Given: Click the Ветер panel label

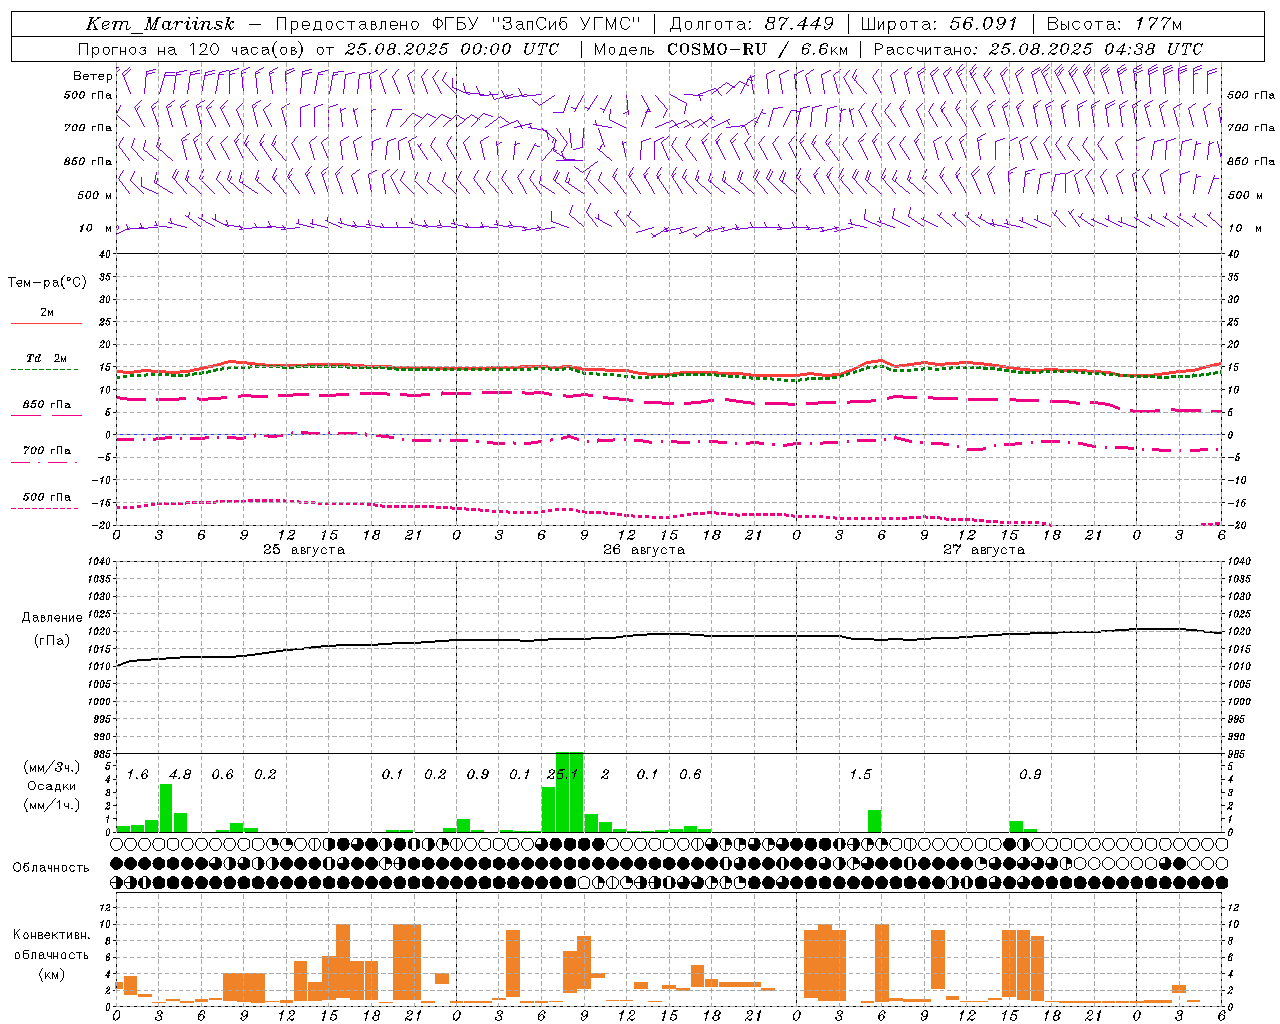Looking at the screenshot, I should click(x=92, y=76).
